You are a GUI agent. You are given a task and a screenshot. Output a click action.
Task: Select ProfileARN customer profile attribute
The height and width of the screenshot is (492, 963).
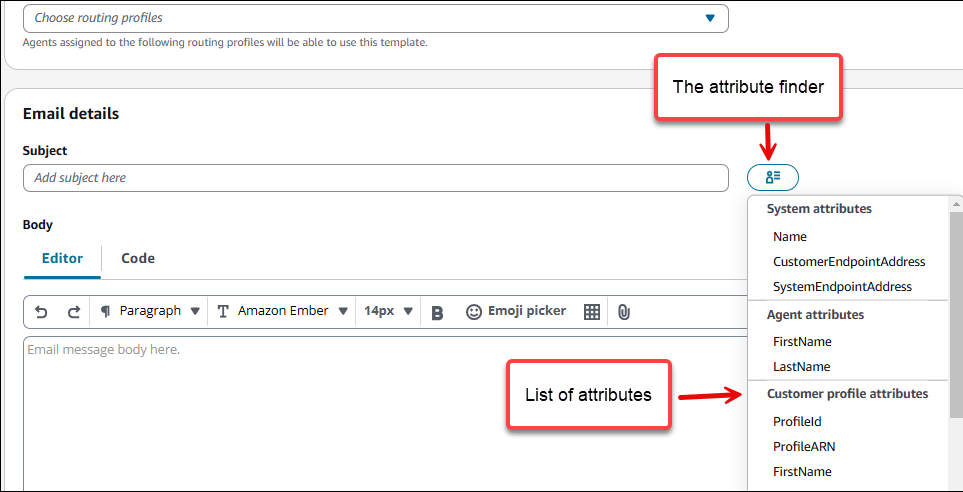pyautogui.click(x=803, y=447)
